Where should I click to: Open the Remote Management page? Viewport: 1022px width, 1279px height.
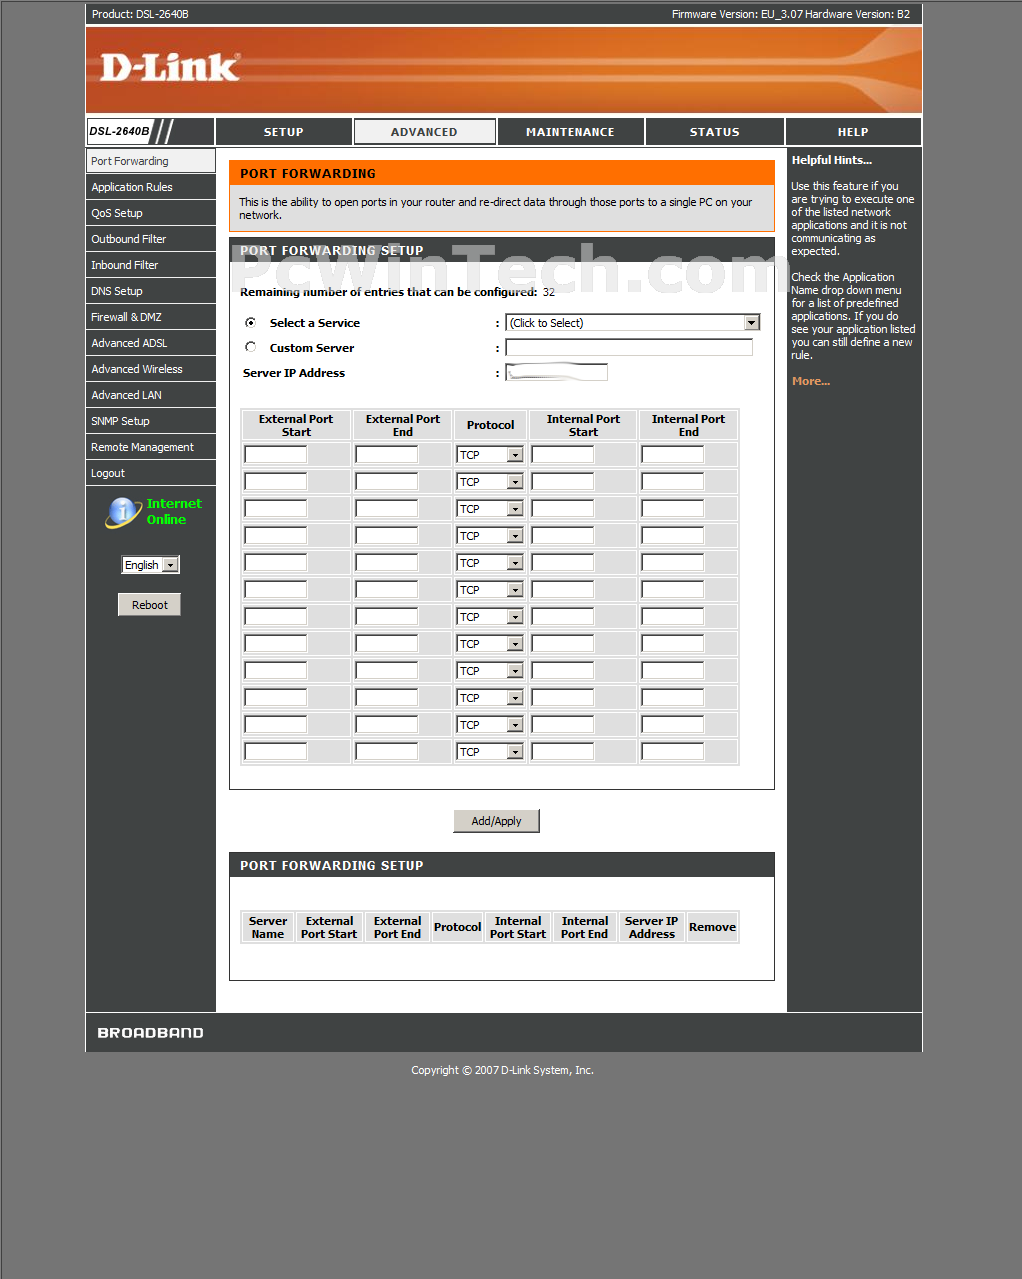[x=151, y=447]
